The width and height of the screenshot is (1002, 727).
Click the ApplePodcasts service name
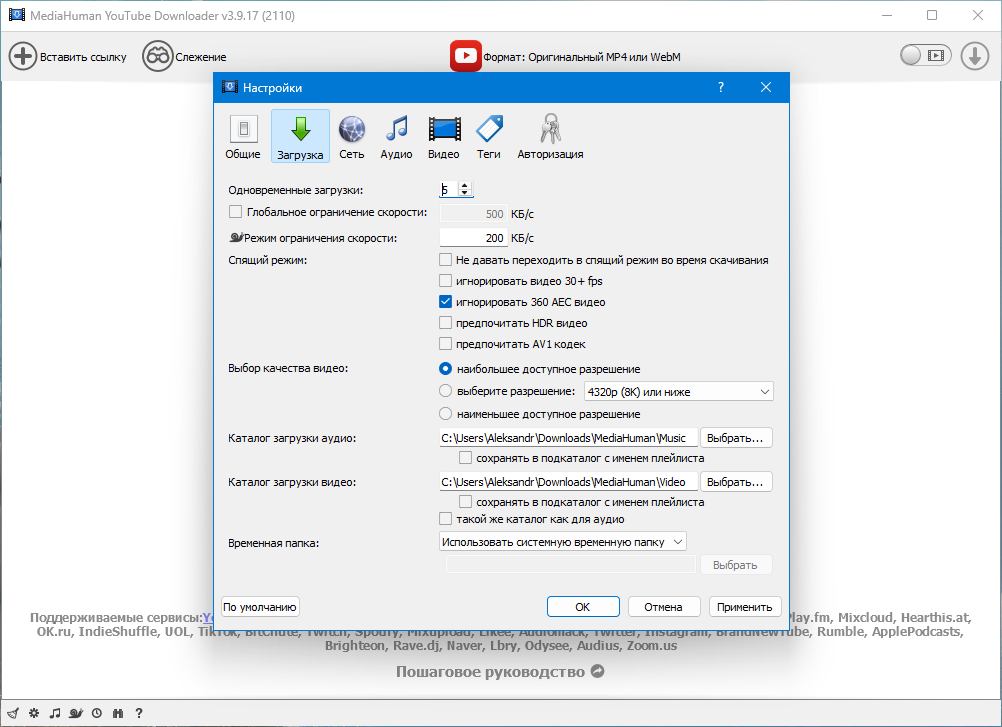point(918,632)
